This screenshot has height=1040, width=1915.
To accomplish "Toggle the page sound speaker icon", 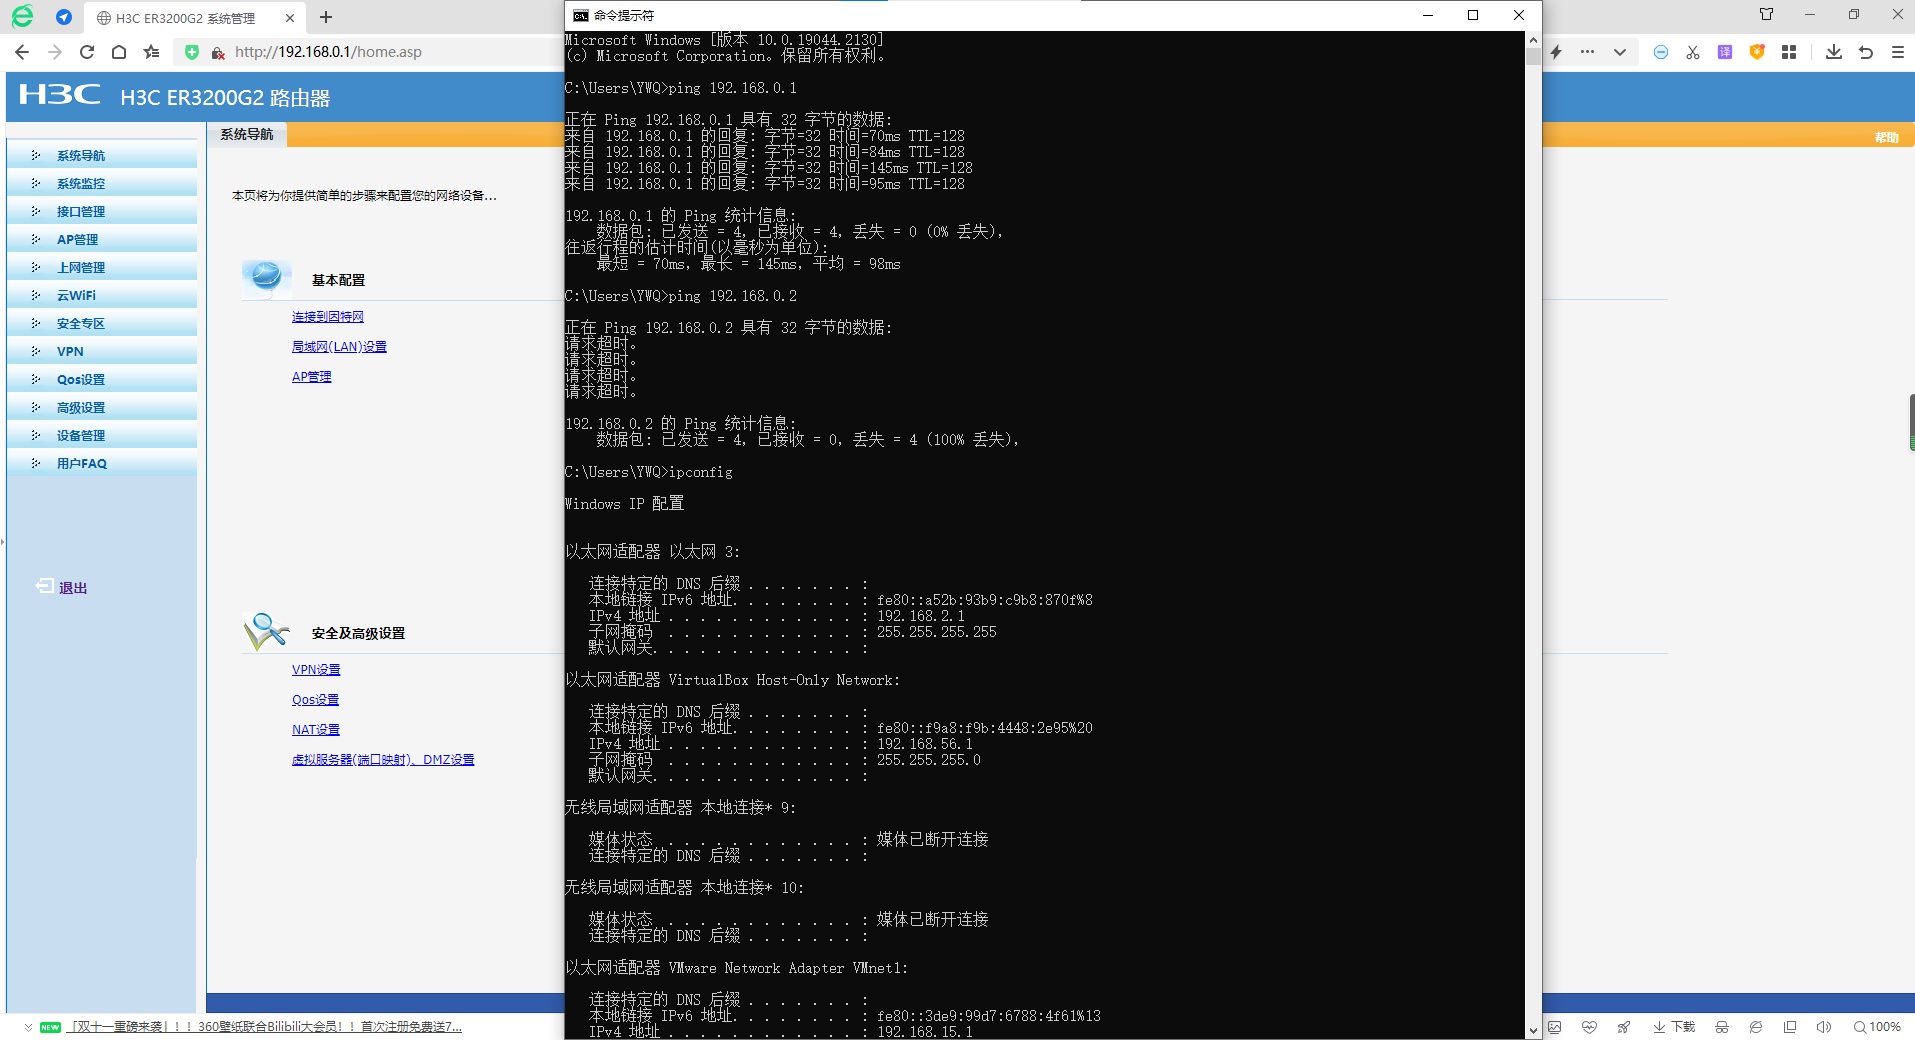I will point(1824,1027).
